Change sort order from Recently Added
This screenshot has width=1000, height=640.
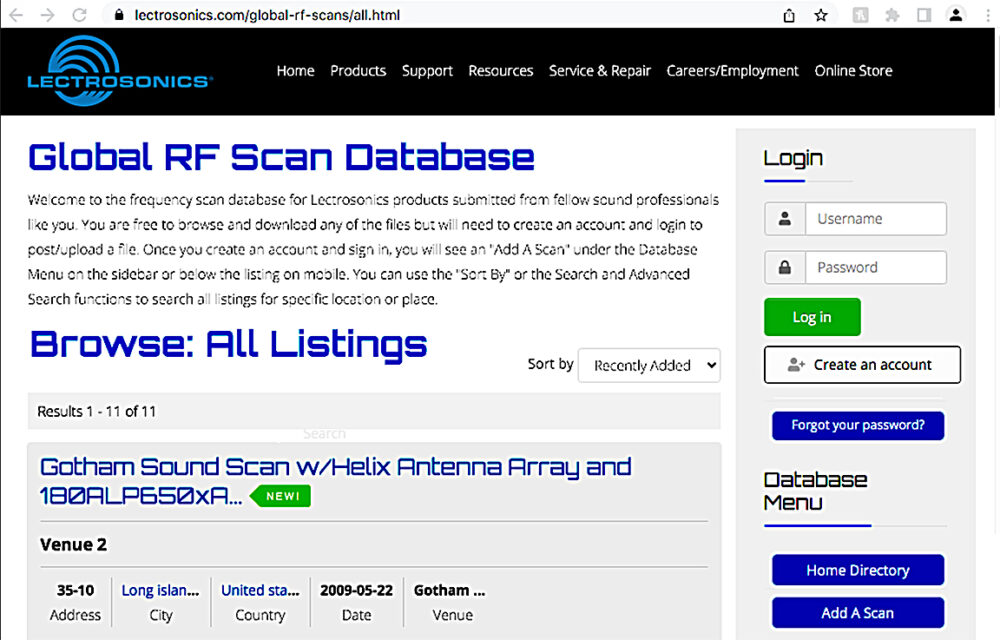[x=648, y=365]
